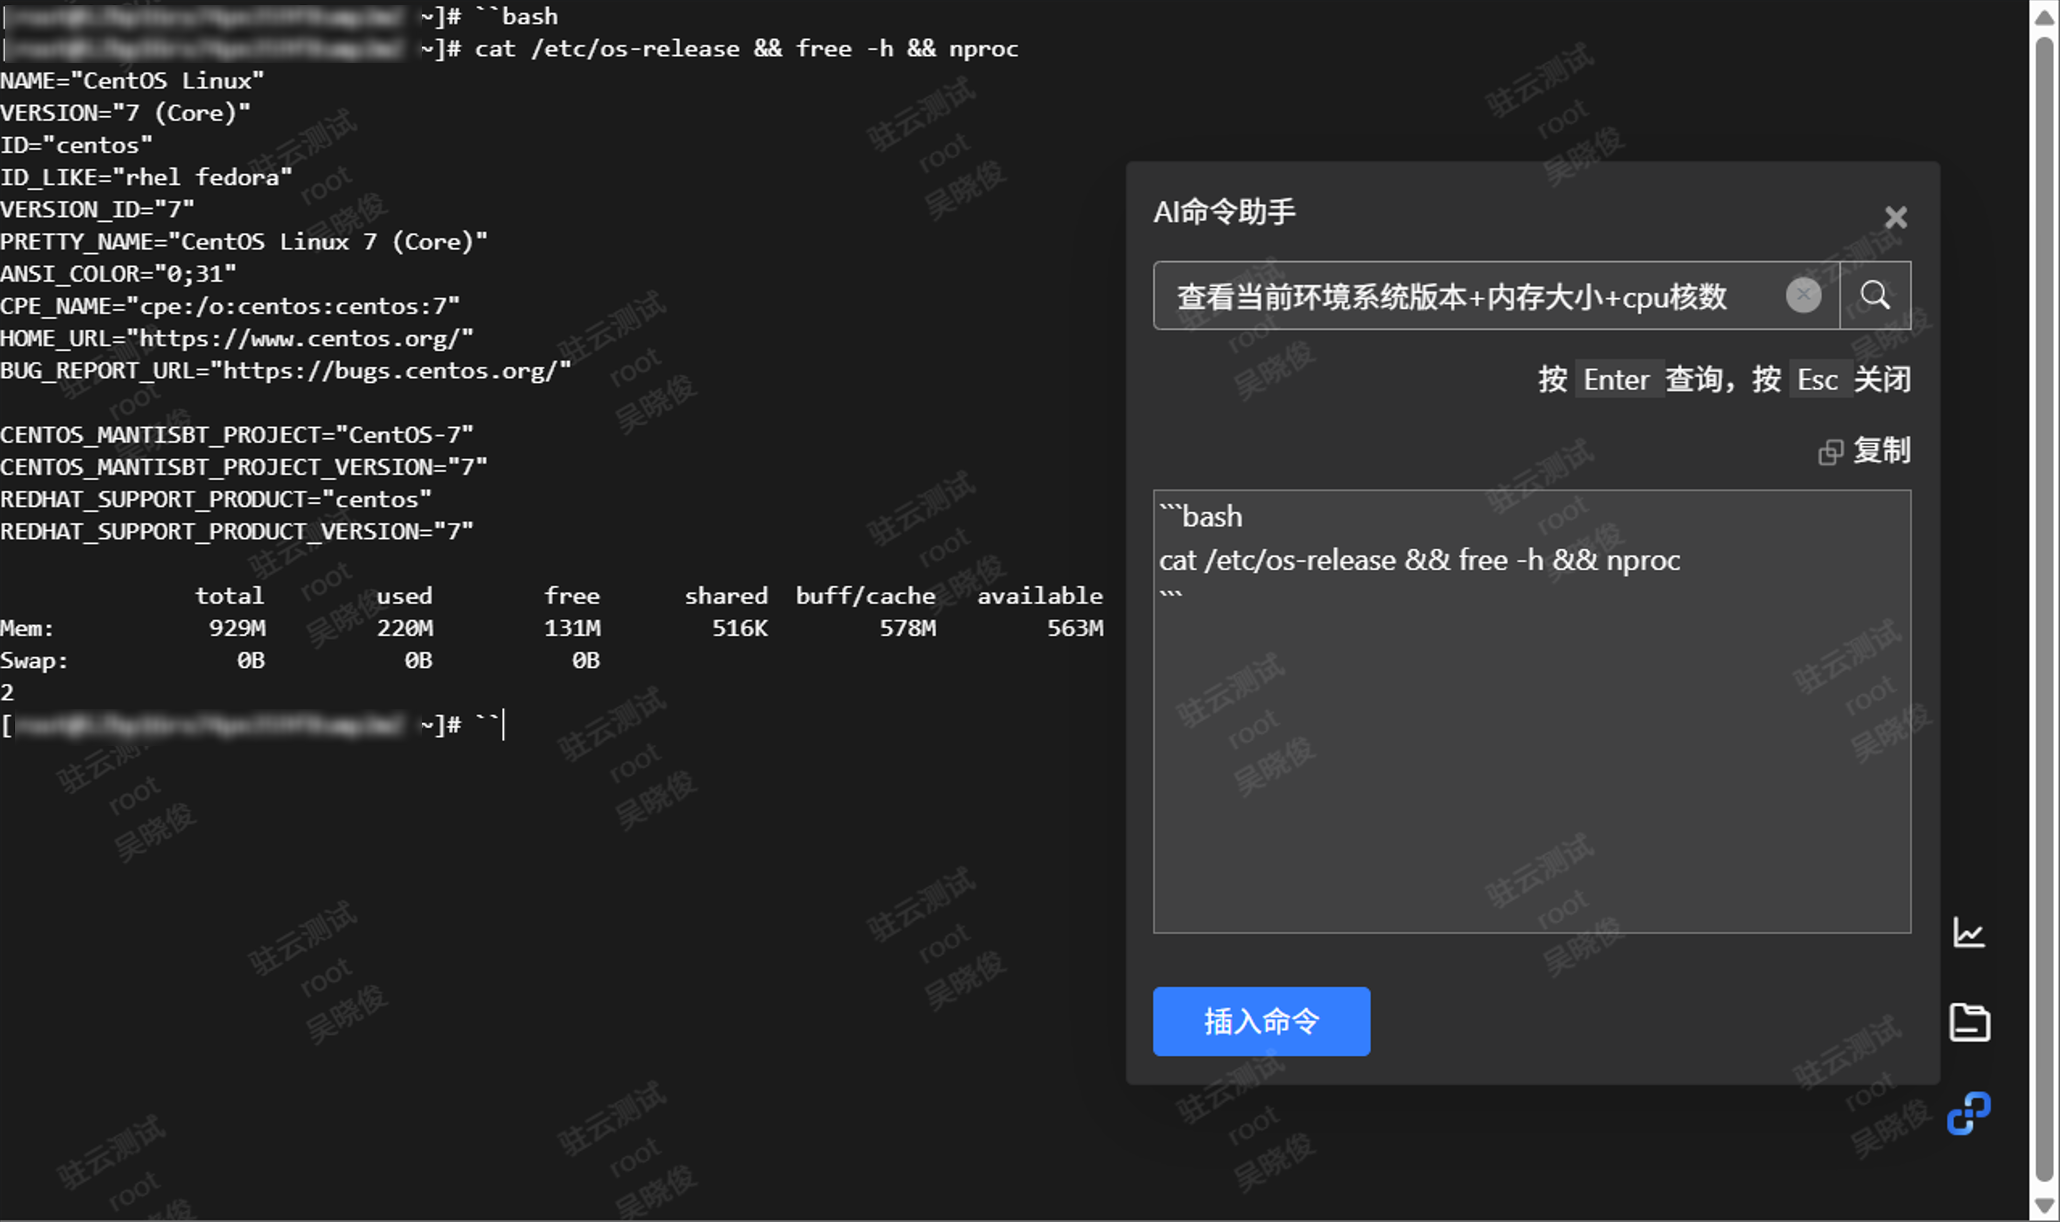Click the available memory value 563M

pyautogui.click(x=1075, y=628)
